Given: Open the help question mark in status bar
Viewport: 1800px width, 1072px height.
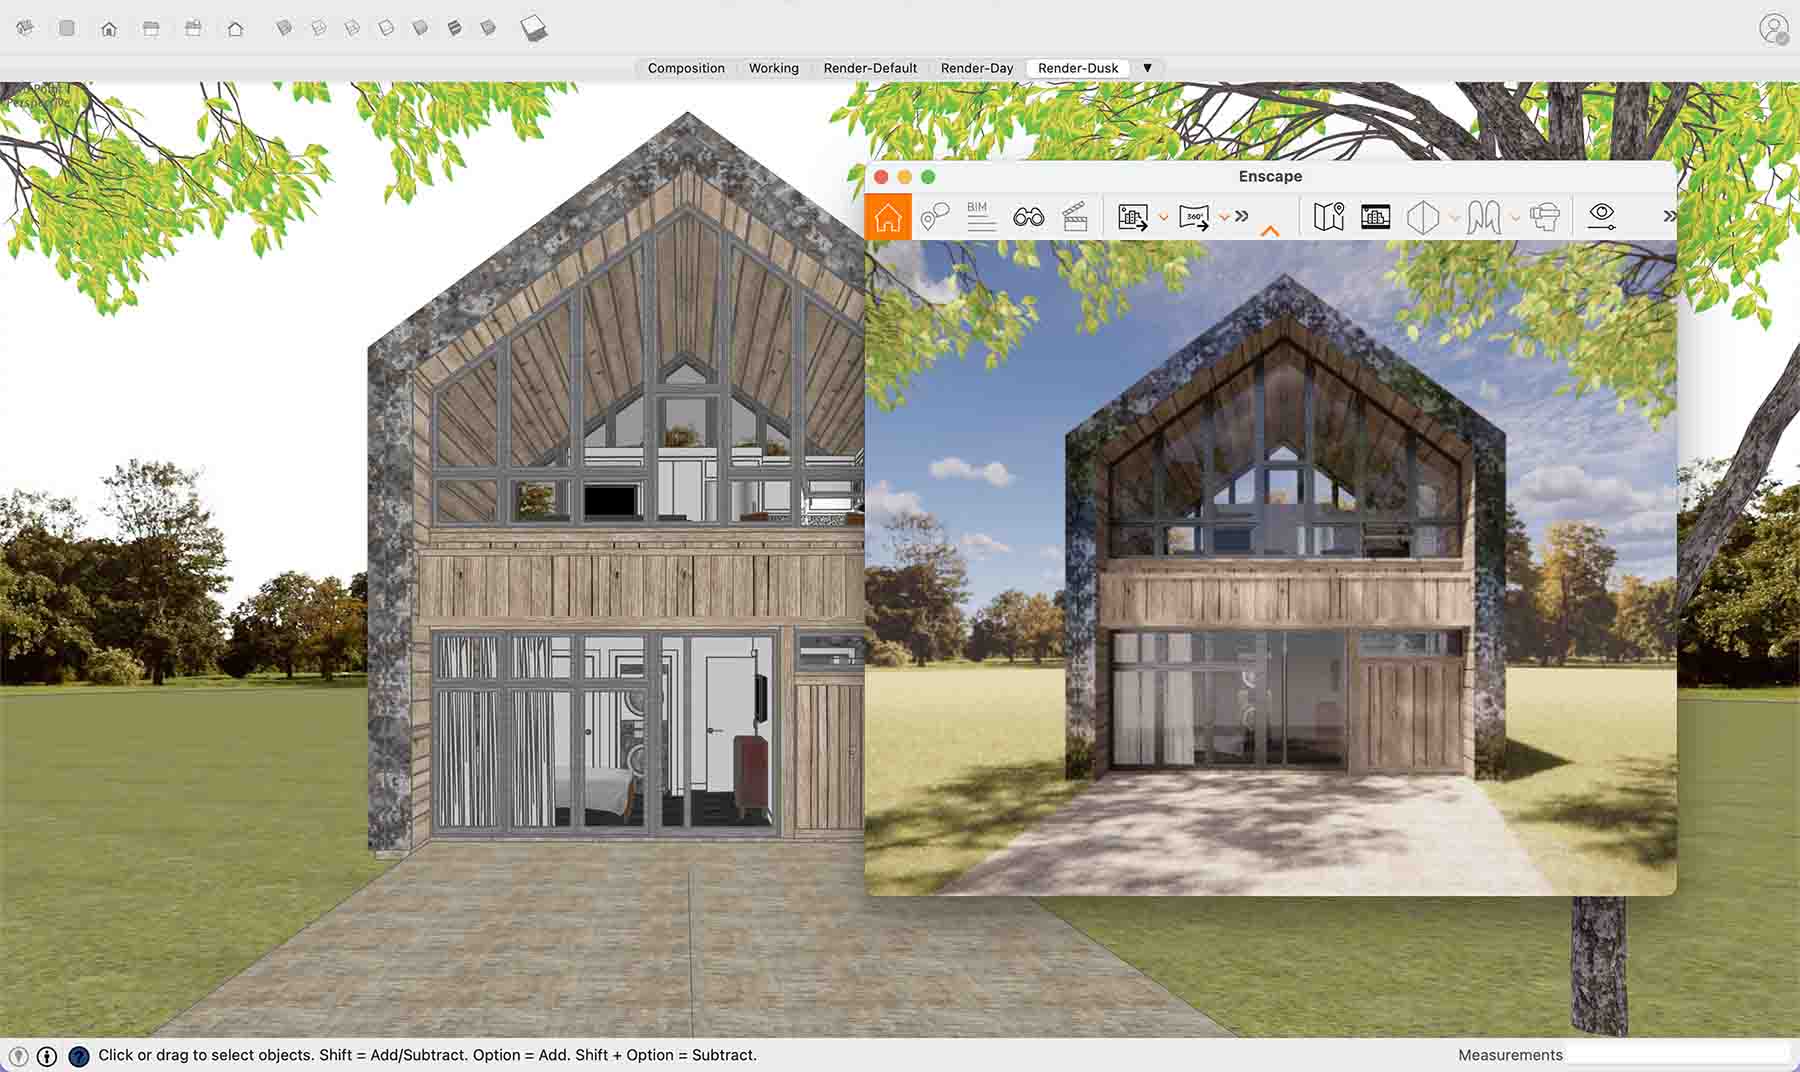Looking at the screenshot, I should click(x=78, y=1054).
